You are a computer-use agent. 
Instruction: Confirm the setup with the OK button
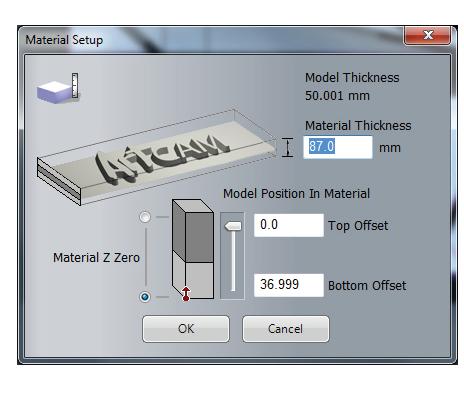[x=186, y=329]
